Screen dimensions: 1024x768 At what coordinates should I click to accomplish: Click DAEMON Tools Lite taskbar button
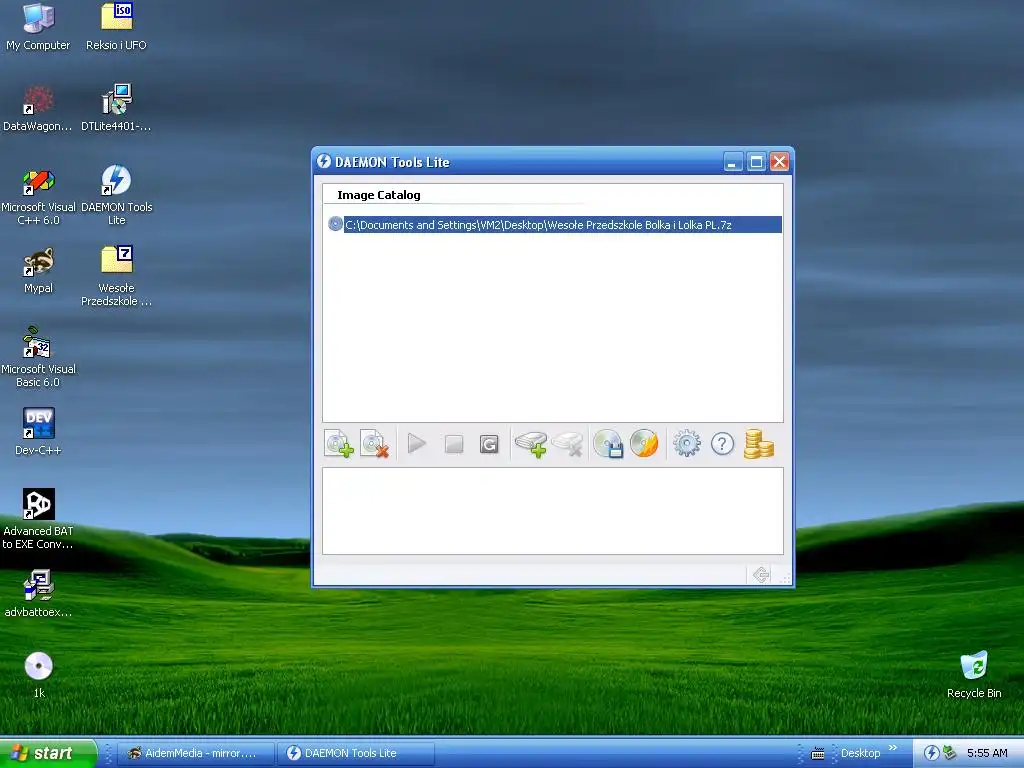(356, 753)
